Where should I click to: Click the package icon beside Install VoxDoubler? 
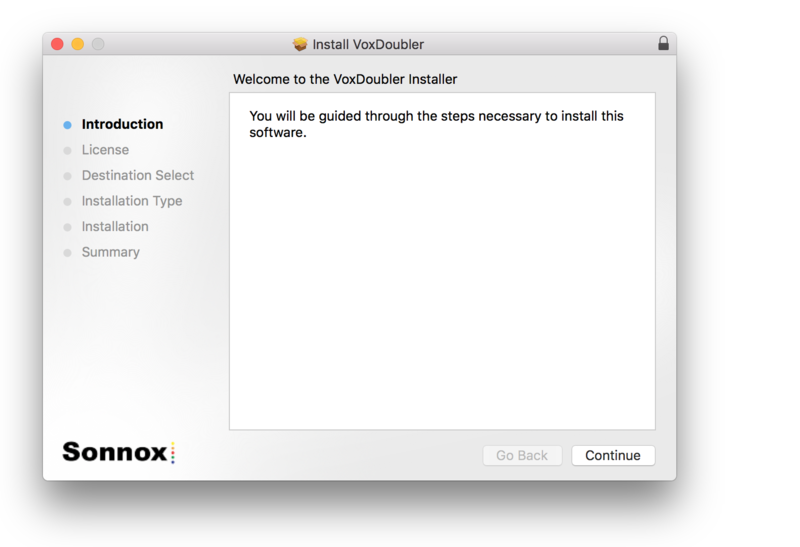click(300, 44)
